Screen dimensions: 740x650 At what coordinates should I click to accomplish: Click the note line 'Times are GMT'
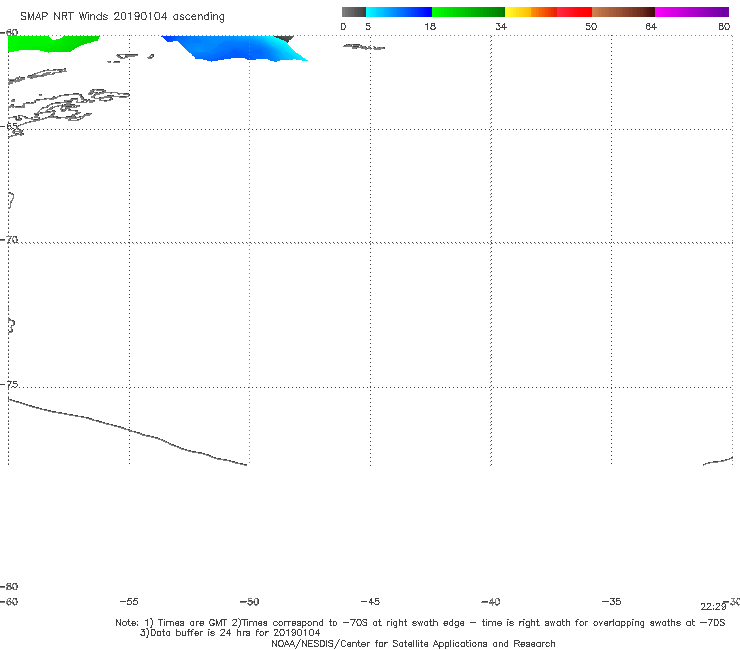pyautogui.click(x=192, y=623)
